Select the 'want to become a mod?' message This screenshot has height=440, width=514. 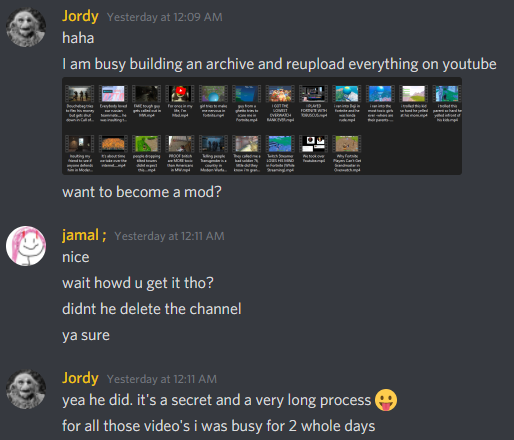point(142,192)
